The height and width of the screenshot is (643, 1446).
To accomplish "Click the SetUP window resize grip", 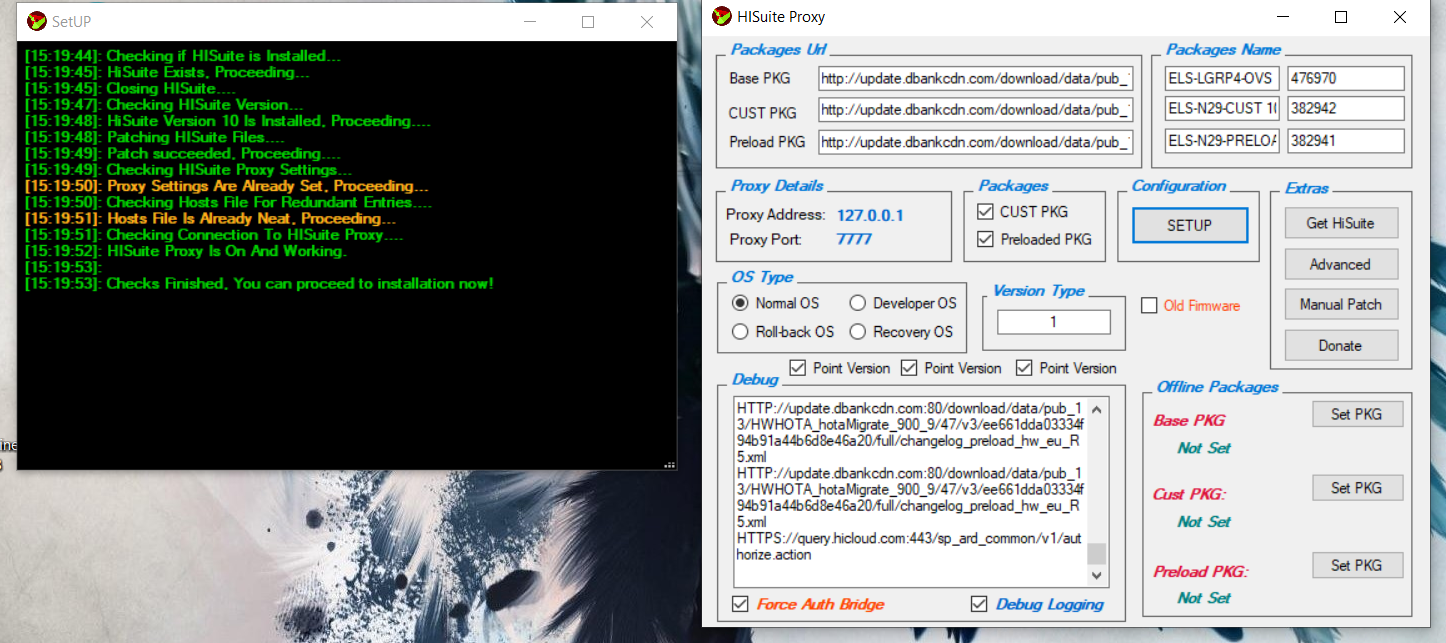I will 670,464.
